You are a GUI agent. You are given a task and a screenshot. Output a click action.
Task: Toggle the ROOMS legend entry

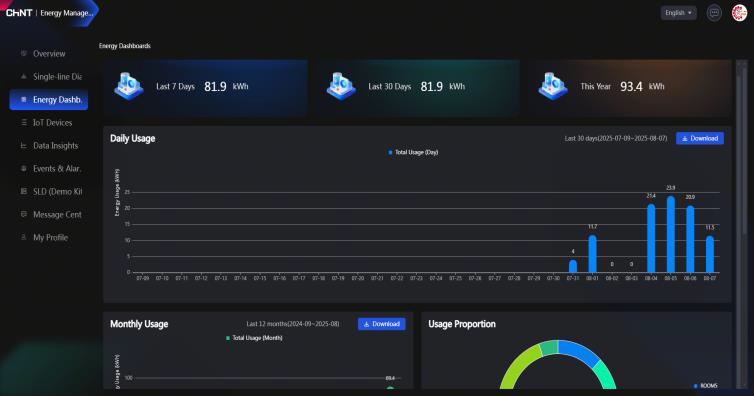pos(705,385)
